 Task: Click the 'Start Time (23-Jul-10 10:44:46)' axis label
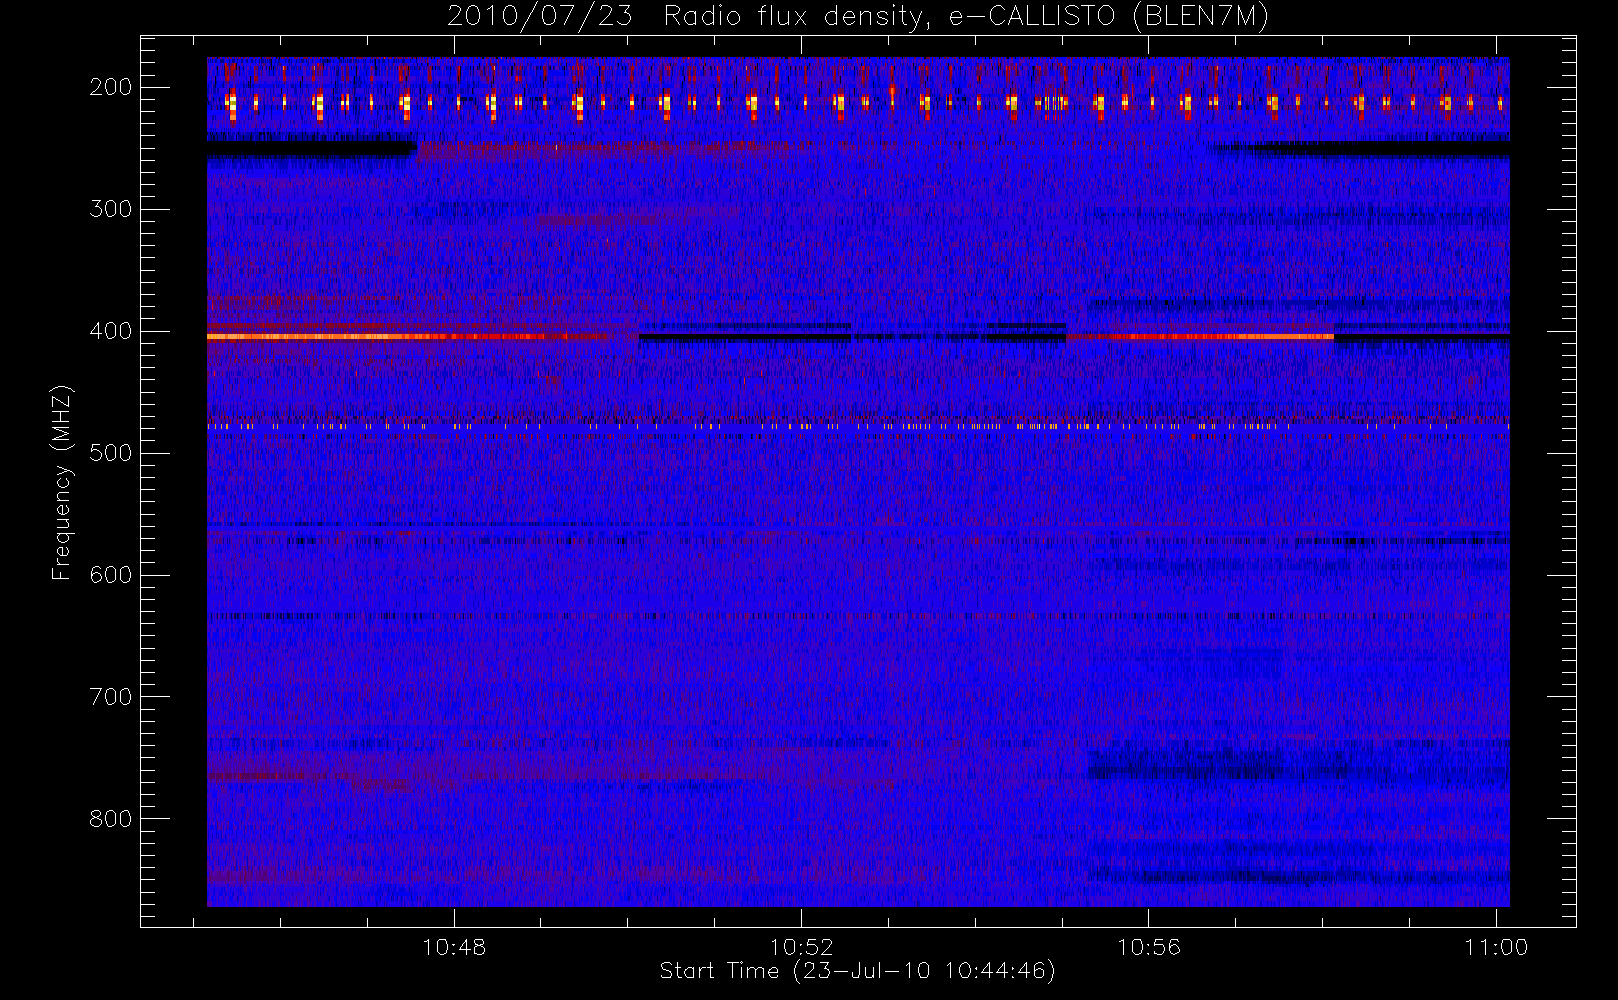click(858, 971)
